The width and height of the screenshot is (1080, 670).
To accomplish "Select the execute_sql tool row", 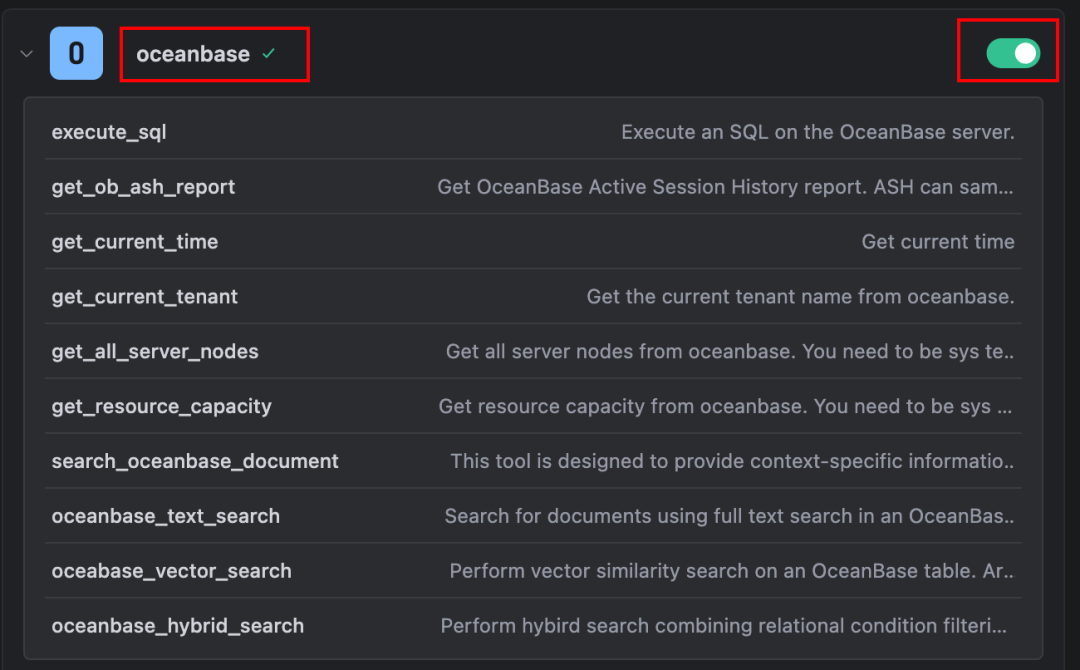I will (x=533, y=132).
